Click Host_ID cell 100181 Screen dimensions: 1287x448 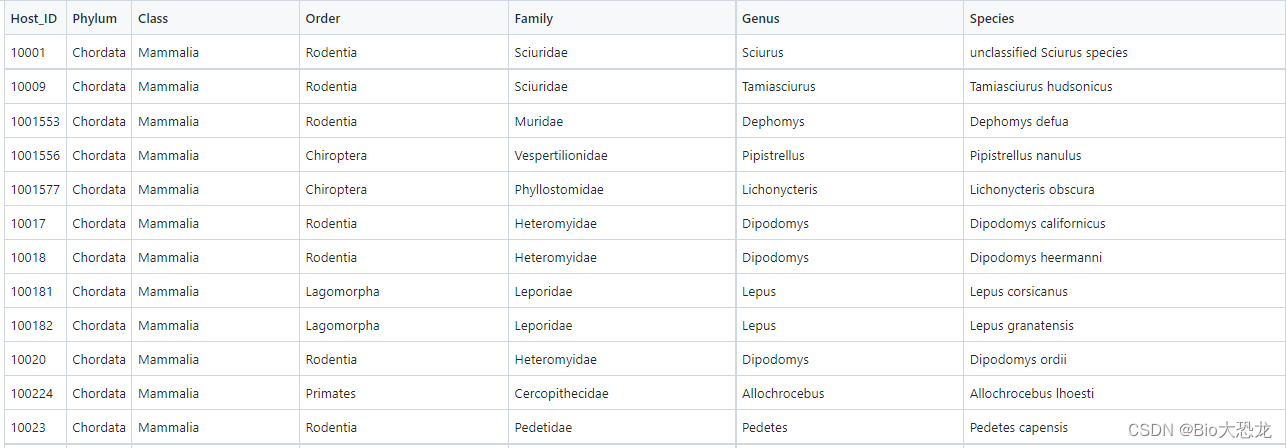[34, 291]
